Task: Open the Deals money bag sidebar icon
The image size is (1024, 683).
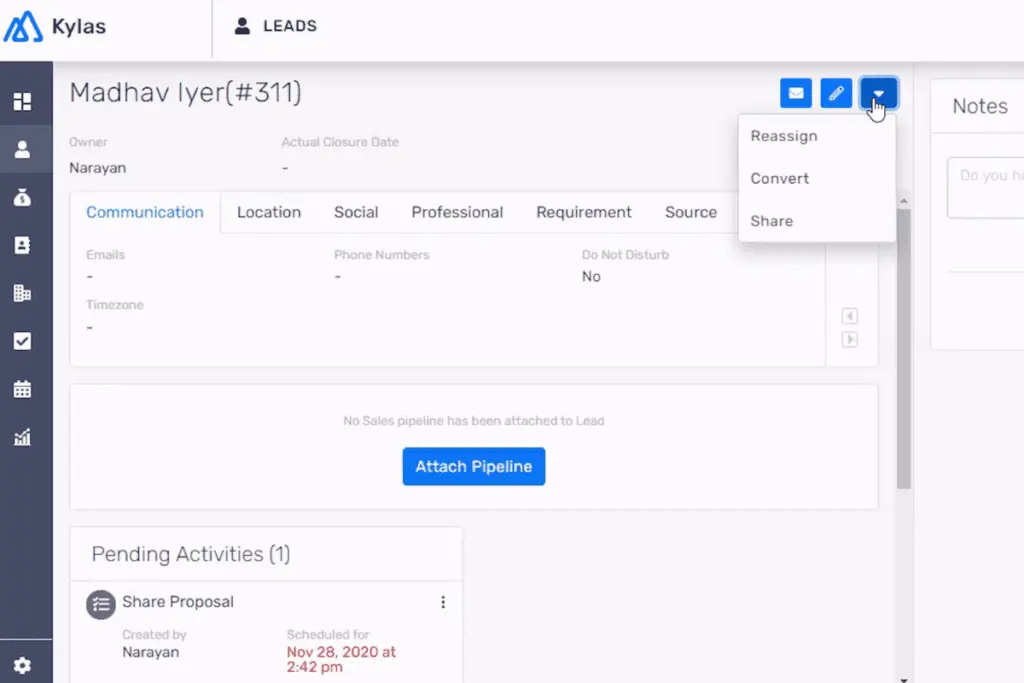Action: click(x=22, y=197)
